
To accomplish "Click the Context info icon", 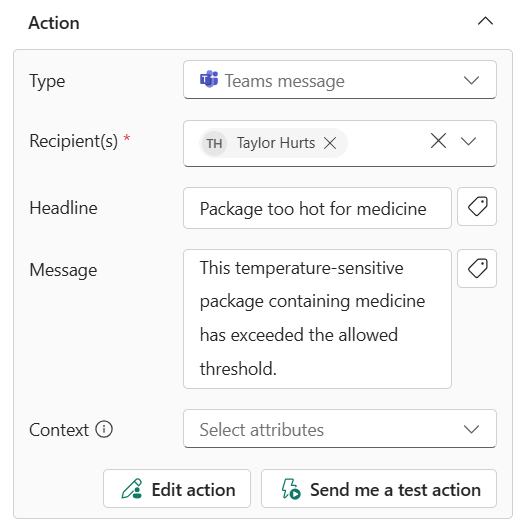I will coord(104,429).
